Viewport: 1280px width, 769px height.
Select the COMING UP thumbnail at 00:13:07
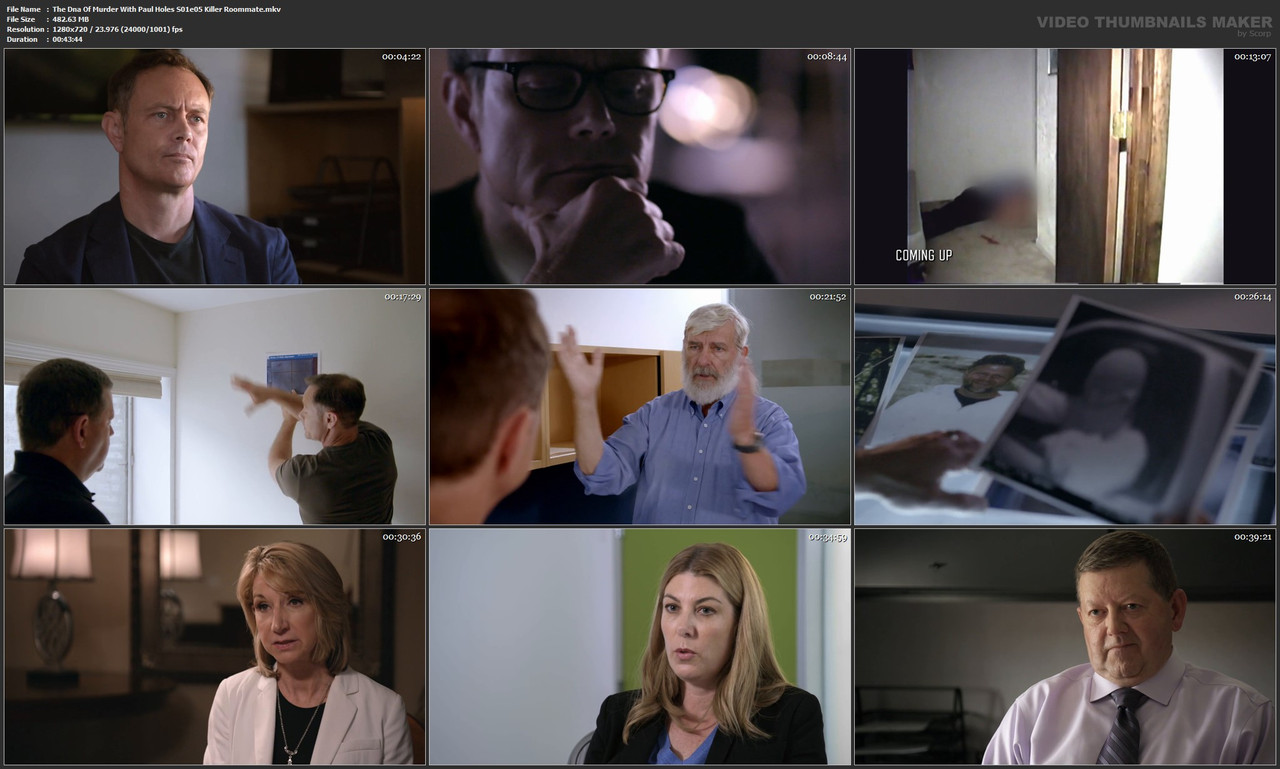pyautogui.click(x=1065, y=167)
